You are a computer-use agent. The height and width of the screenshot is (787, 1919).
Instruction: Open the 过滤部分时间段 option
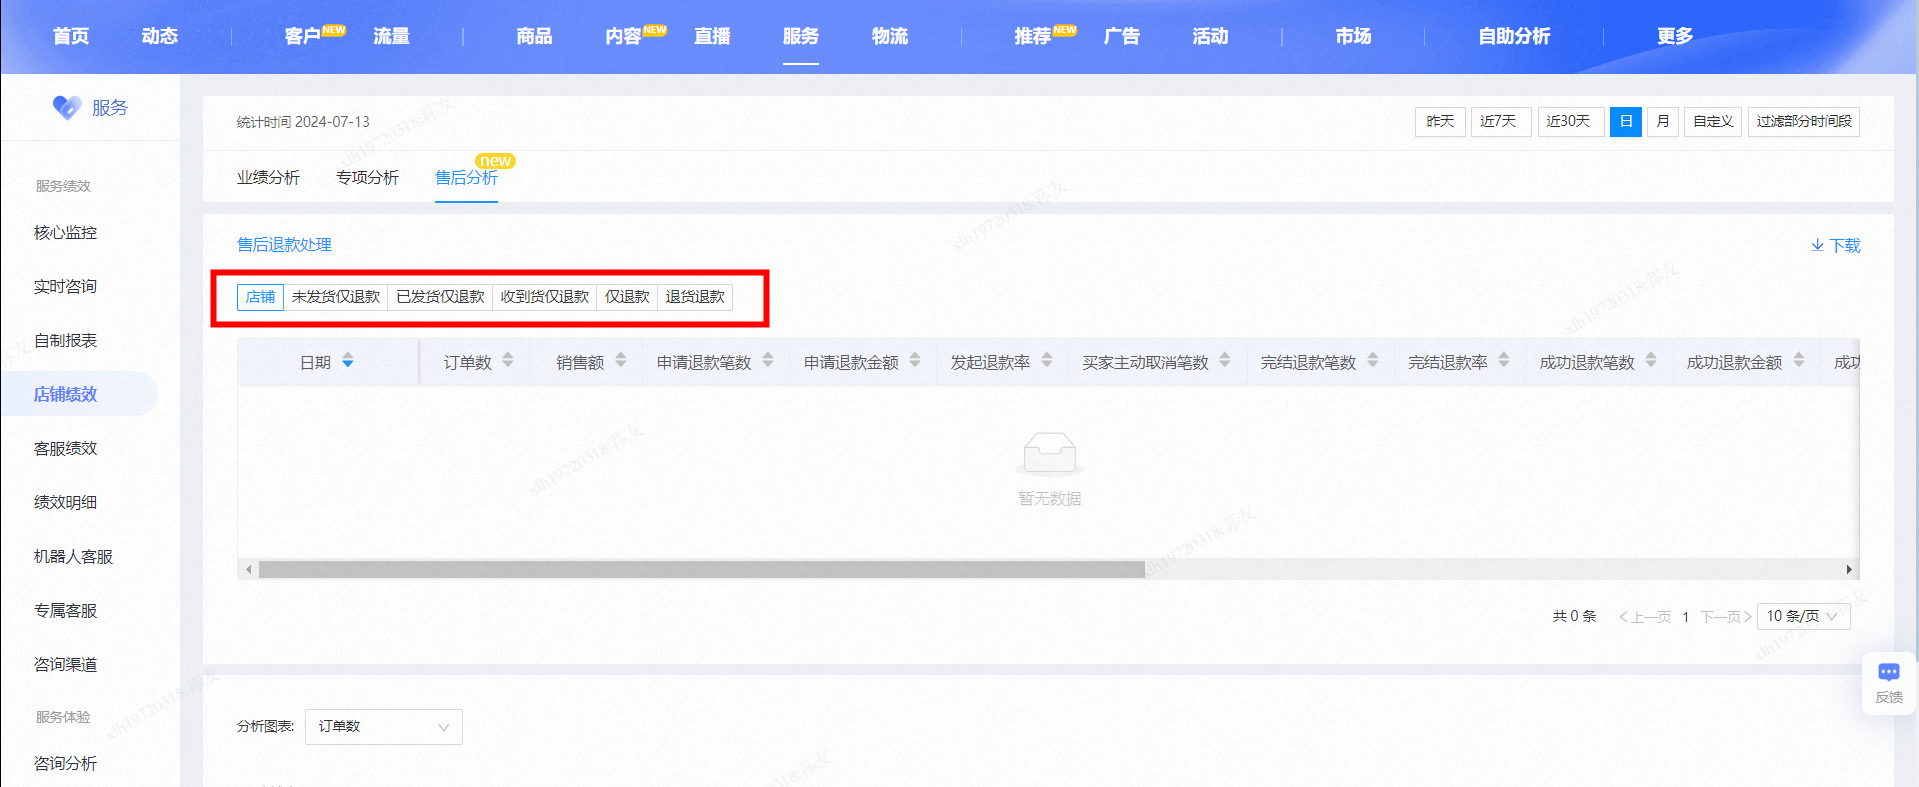(x=1803, y=121)
